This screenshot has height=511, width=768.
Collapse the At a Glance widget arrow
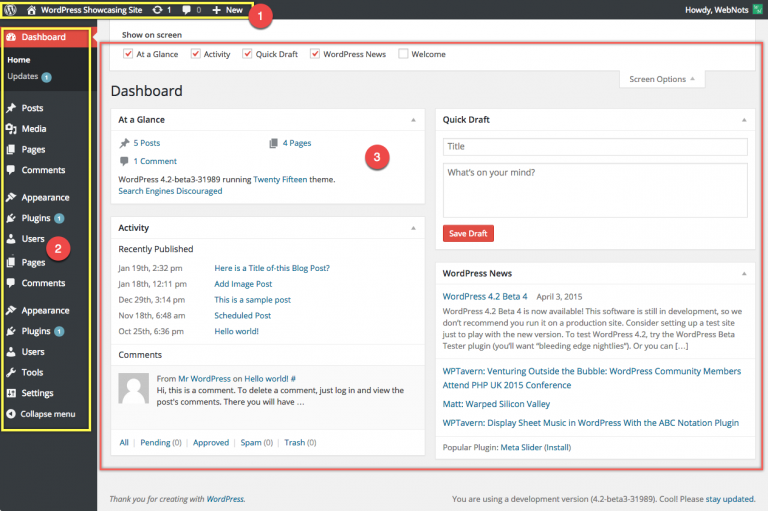[413, 120]
